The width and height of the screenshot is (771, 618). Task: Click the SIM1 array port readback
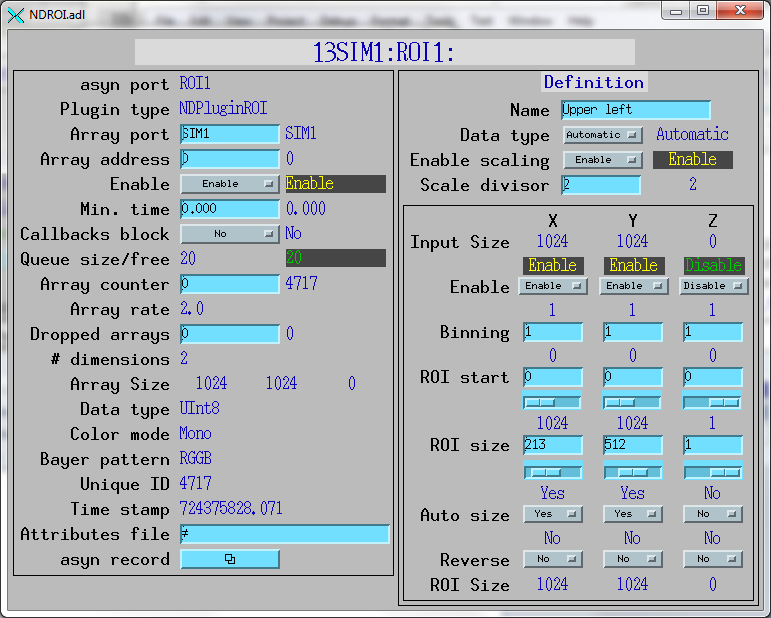[301, 133]
